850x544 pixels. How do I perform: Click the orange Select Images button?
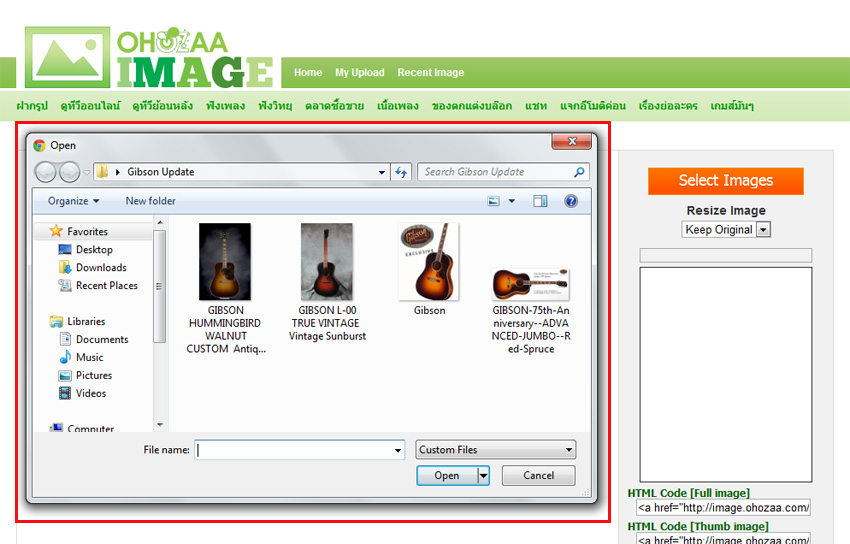click(x=726, y=180)
